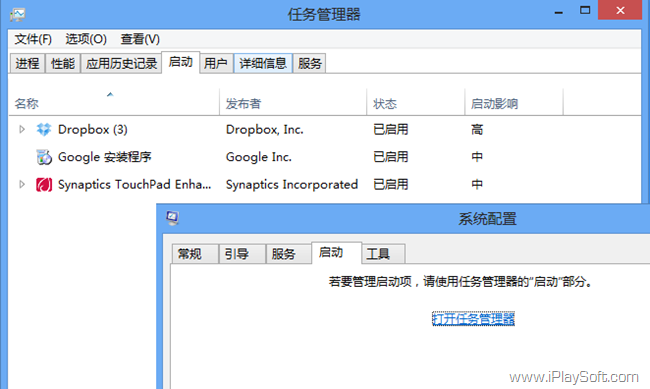Screen dimensions: 650x389
Task: Select the Dropbox (3) row name
Action: [x=92, y=130]
